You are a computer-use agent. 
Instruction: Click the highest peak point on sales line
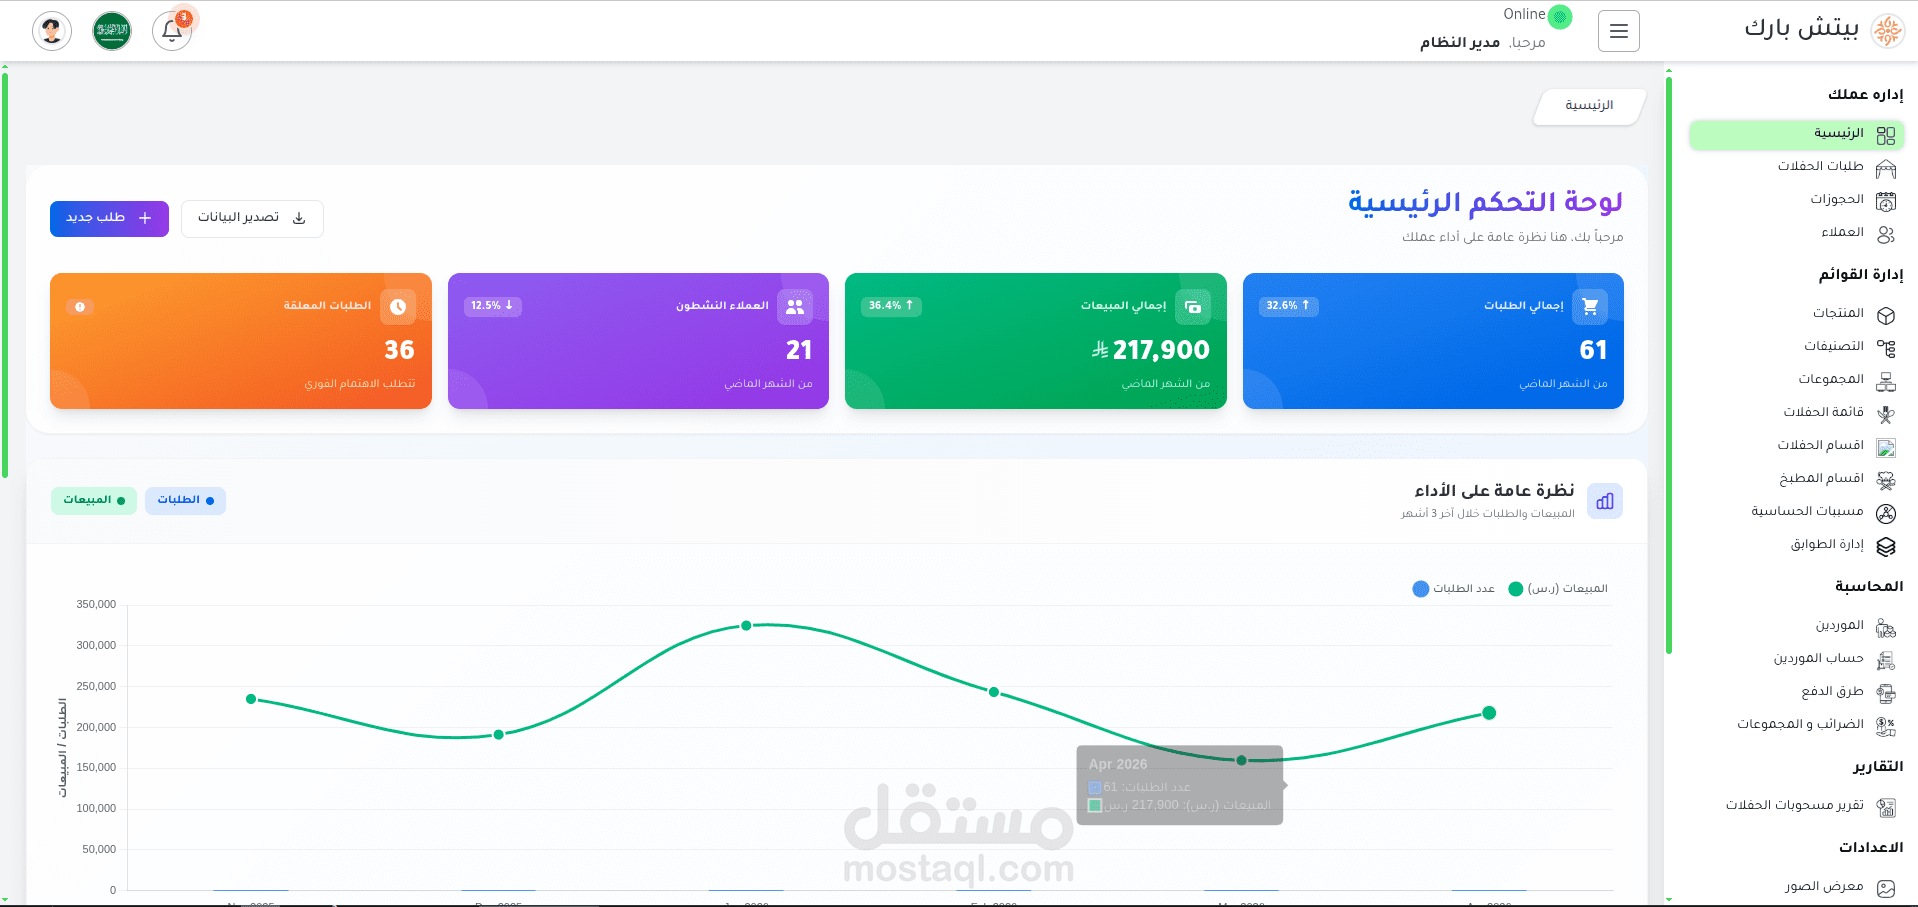click(x=746, y=626)
